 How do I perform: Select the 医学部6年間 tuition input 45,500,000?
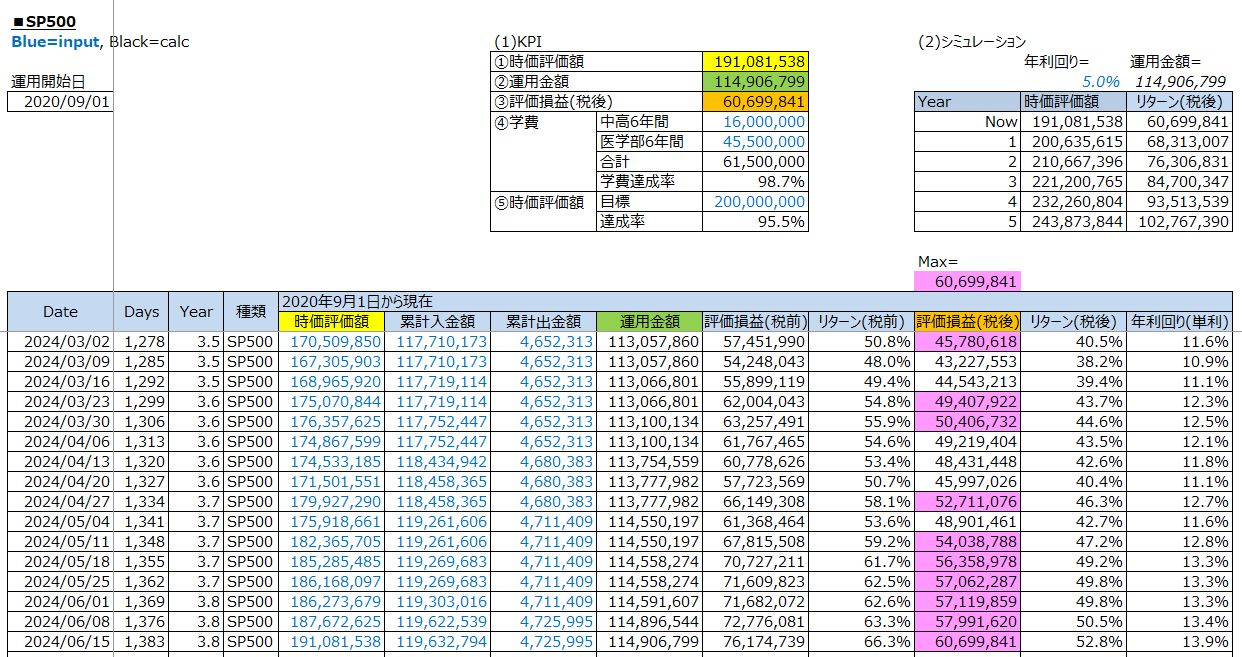click(754, 141)
